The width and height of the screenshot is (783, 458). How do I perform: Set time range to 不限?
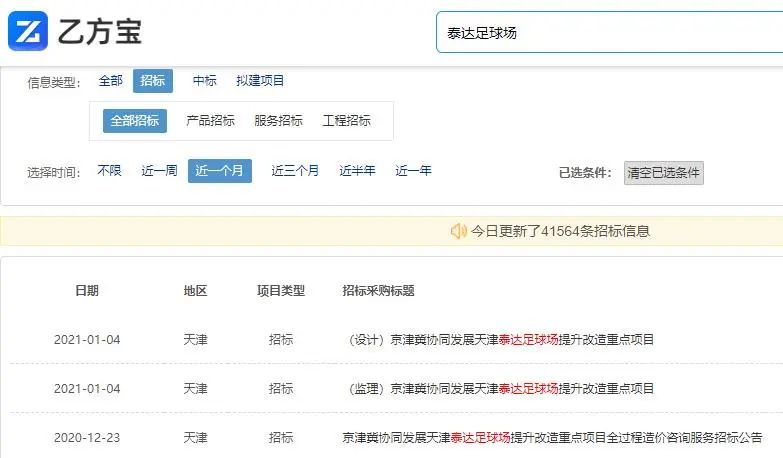point(109,171)
